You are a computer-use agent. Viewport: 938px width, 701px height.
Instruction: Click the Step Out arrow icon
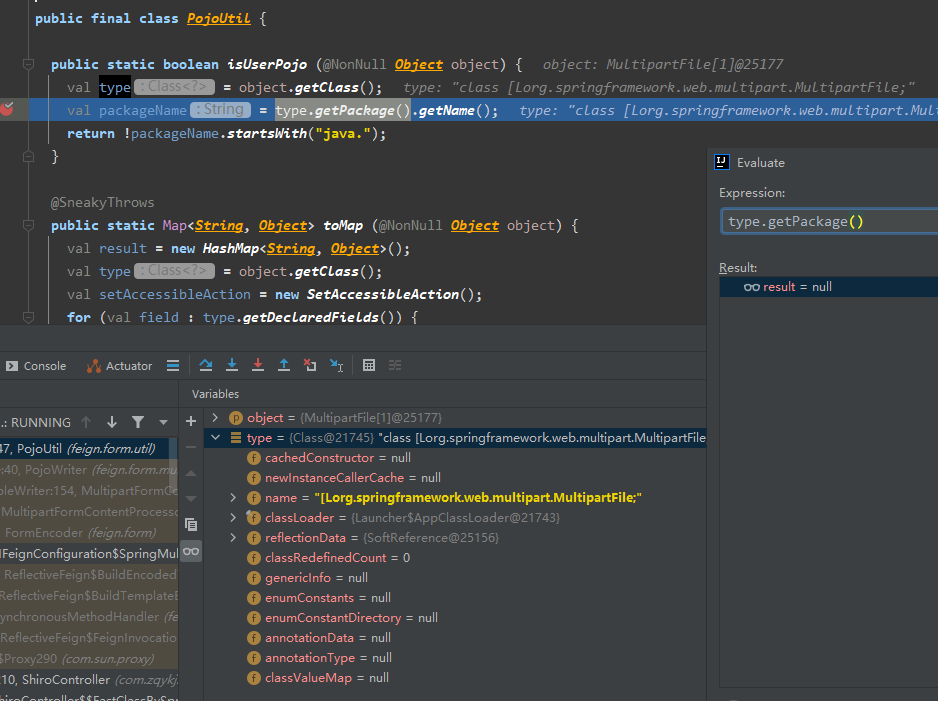pos(284,366)
